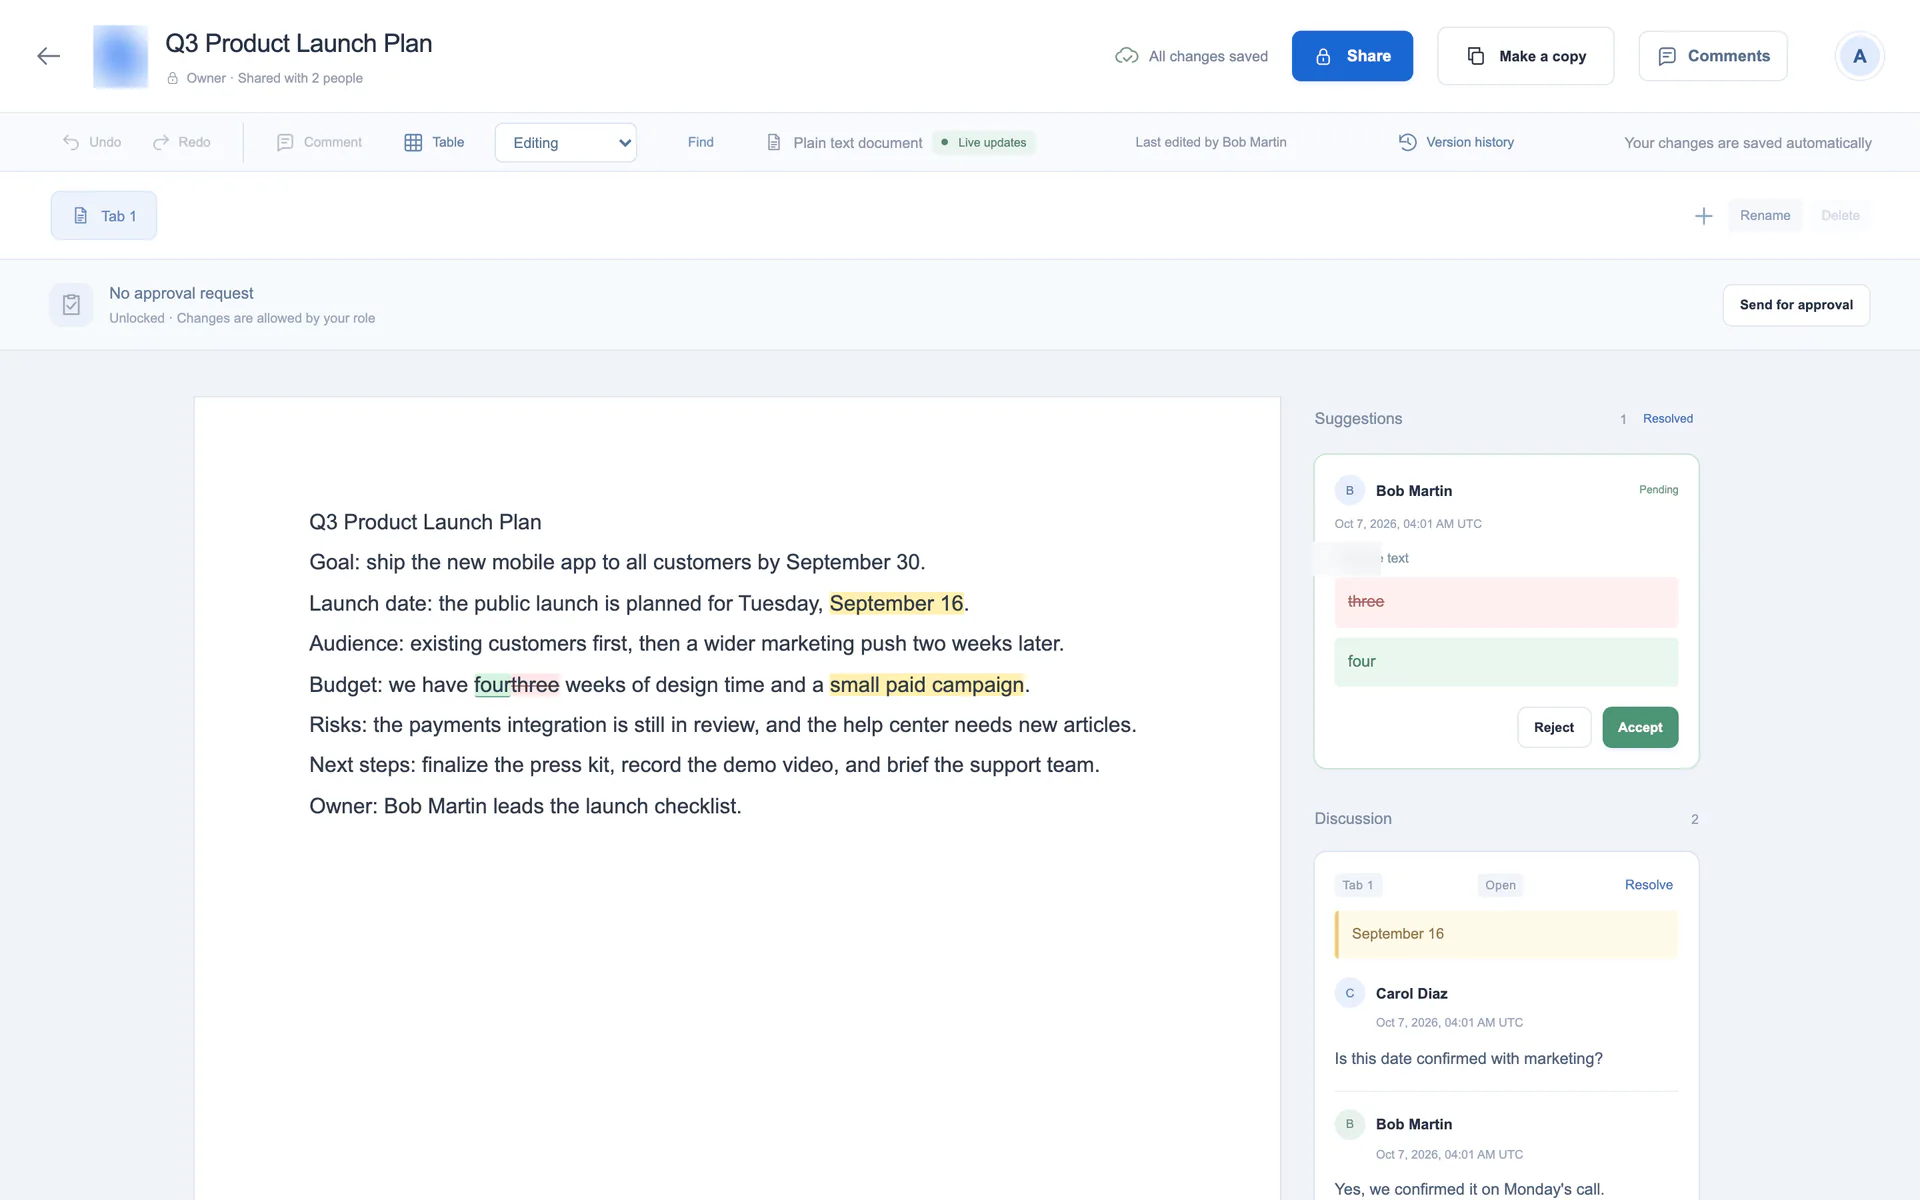The image size is (1920, 1200).
Task: Make a copy of the document
Action: coord(1525,56)
